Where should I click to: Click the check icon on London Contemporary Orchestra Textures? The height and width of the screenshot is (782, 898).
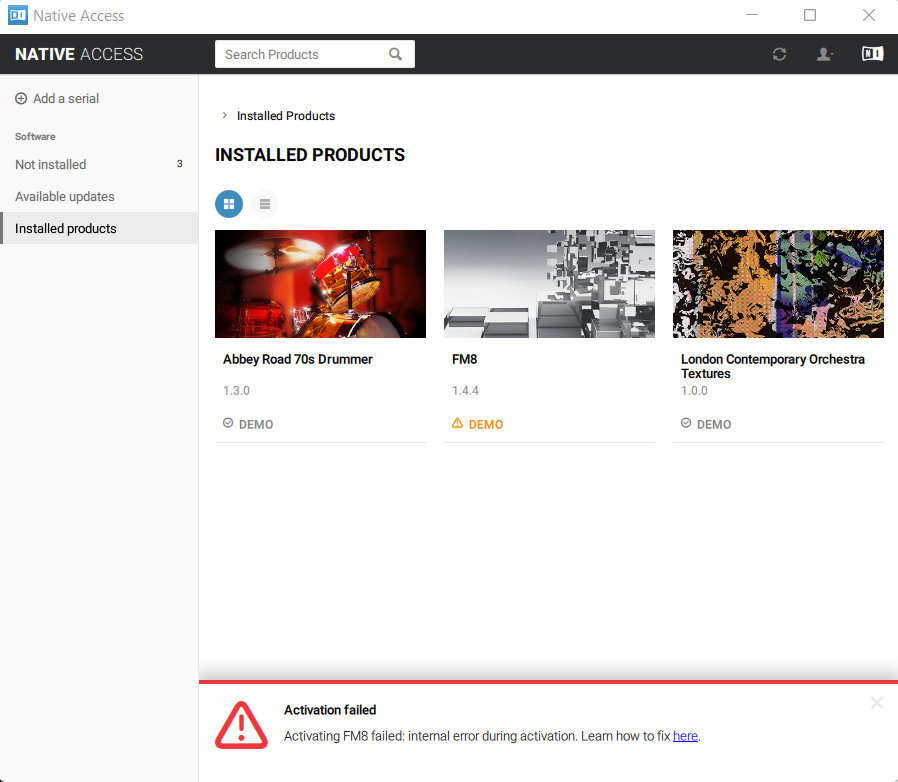pos(686,423)
